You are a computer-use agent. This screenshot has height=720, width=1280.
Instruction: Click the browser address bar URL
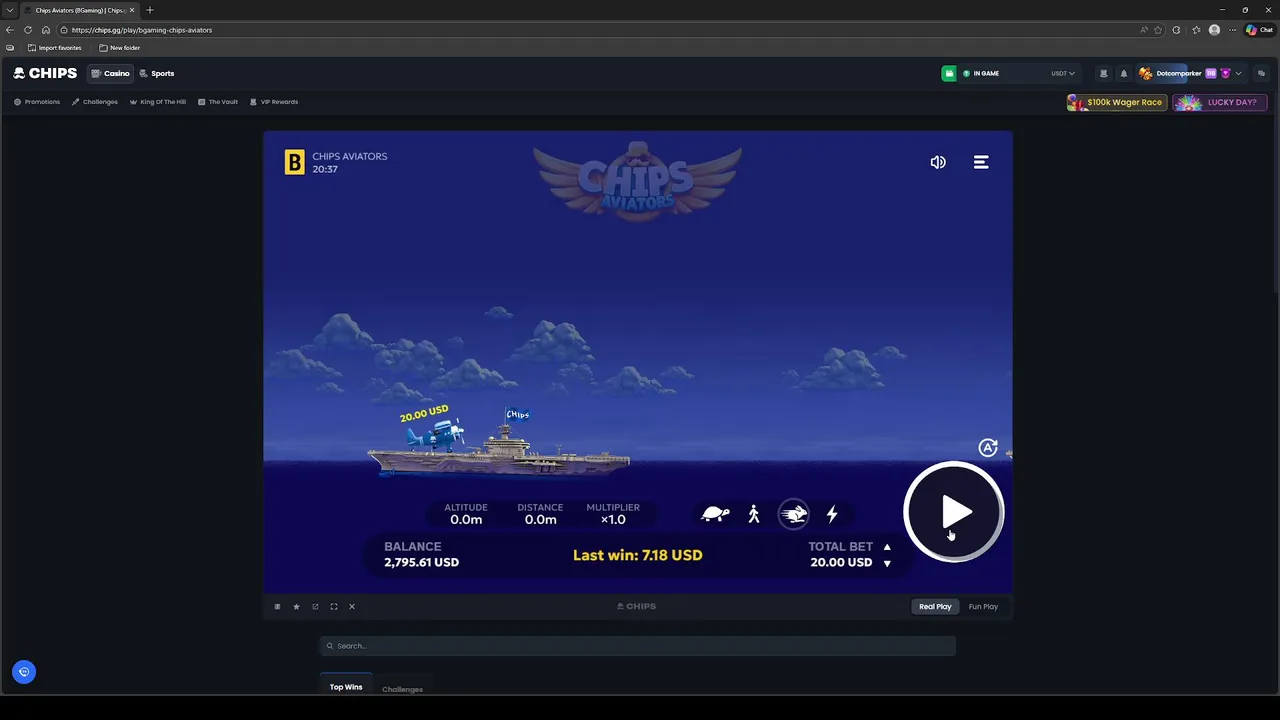click(142, 30)
